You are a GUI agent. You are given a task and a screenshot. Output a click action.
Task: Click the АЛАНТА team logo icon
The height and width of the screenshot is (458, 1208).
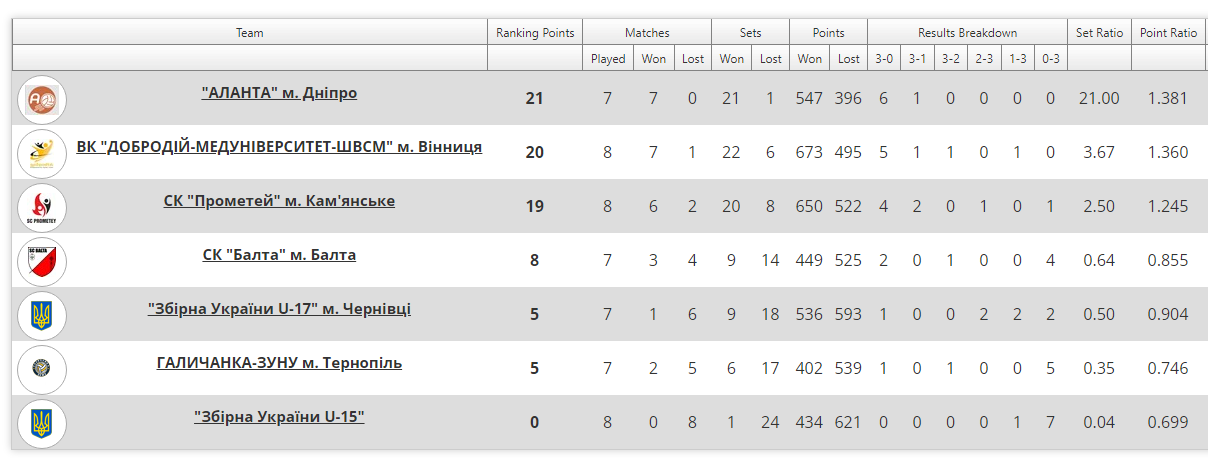[42, 100]
